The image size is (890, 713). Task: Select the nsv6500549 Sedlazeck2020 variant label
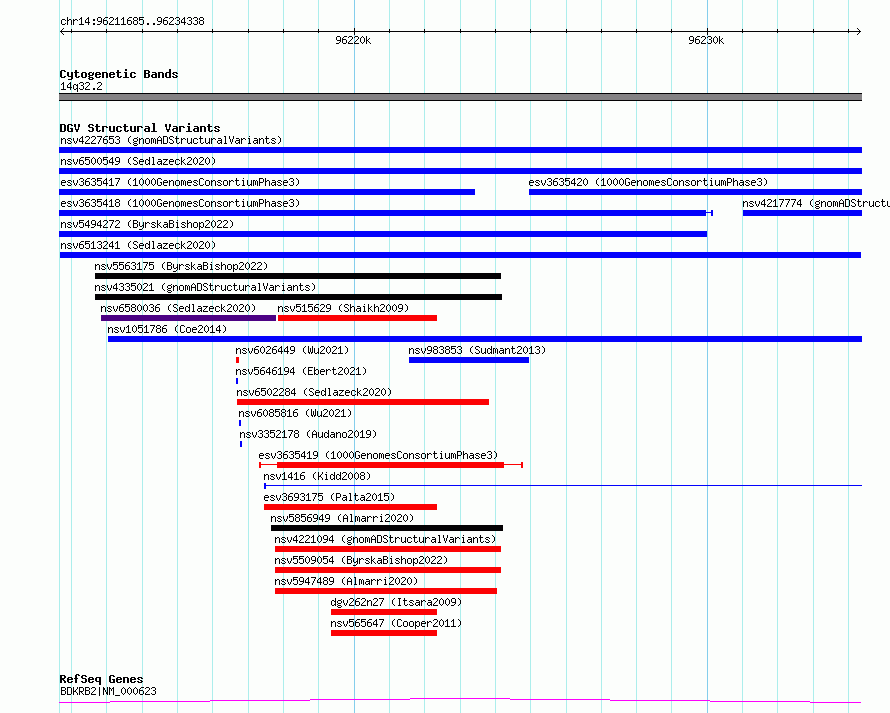pyautogui.click(x=138, y=161)
